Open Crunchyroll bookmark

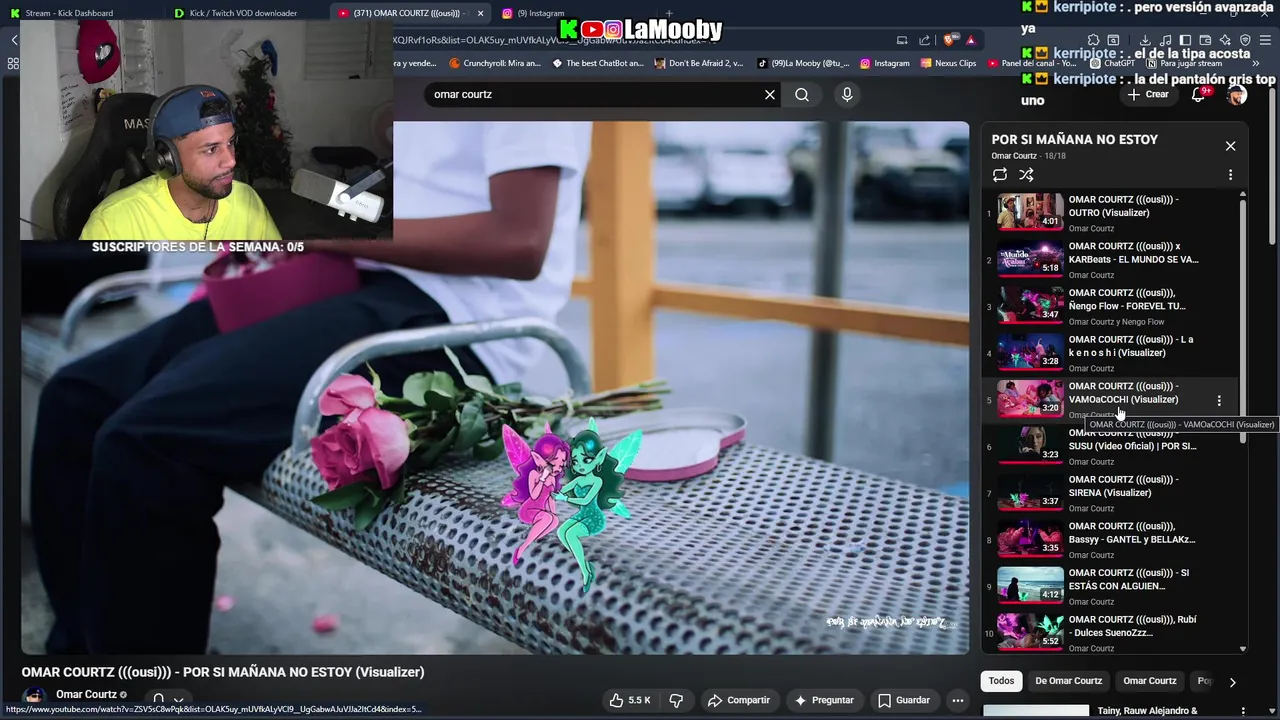pyautogui.click(x=494, y=63)
